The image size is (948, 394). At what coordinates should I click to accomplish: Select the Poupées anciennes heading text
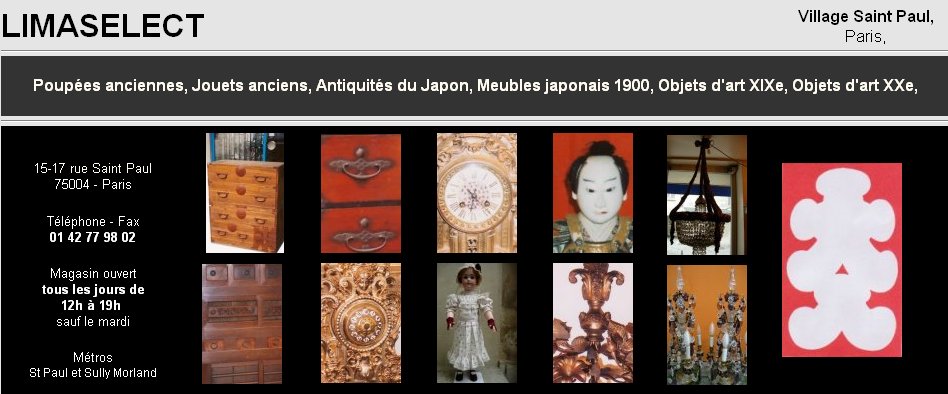[109, 86]
